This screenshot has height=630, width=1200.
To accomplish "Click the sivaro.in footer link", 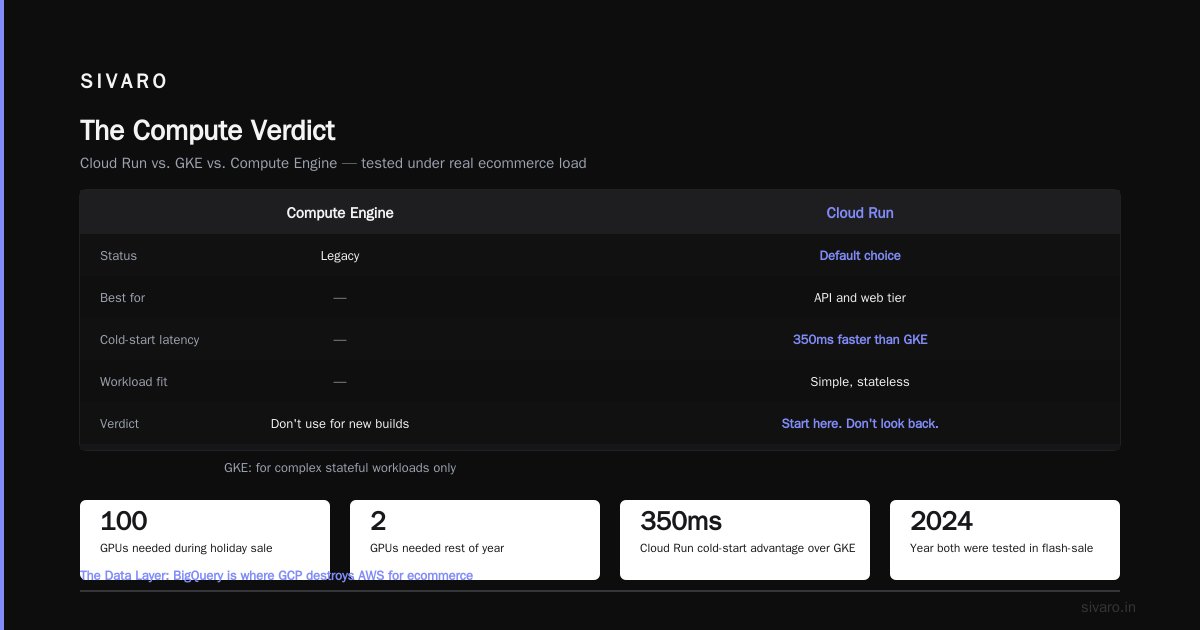I will (1108, 607).
